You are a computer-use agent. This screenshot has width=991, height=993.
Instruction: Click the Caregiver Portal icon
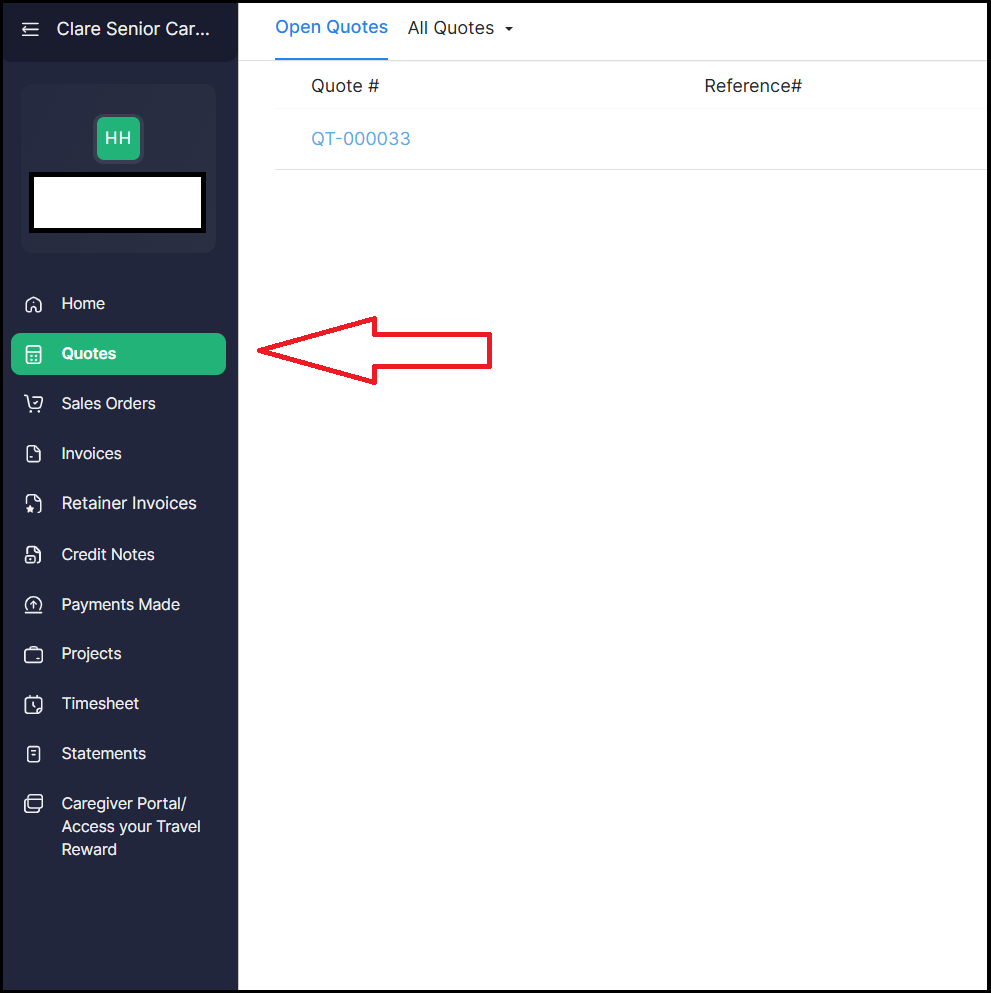pyautogui.click(x=34, y=804)
